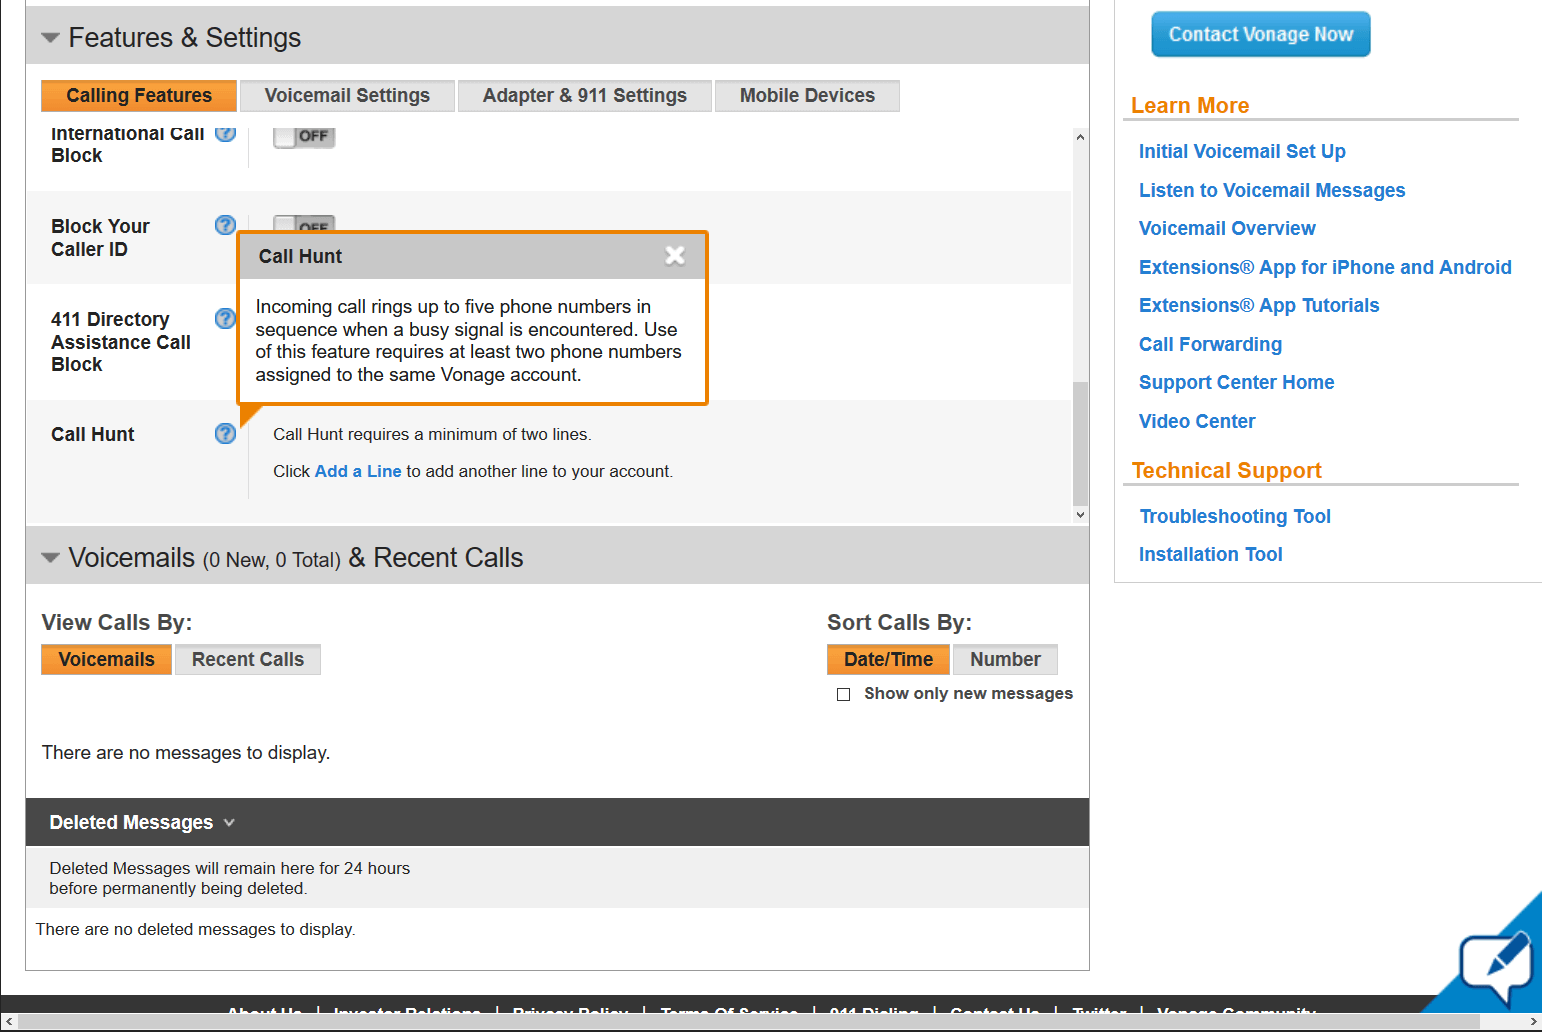The width and height of the screenshot is (1542, 1032).
Task: Open the Adapter & 911 Settings tab
Action: (x=585, y=96)
